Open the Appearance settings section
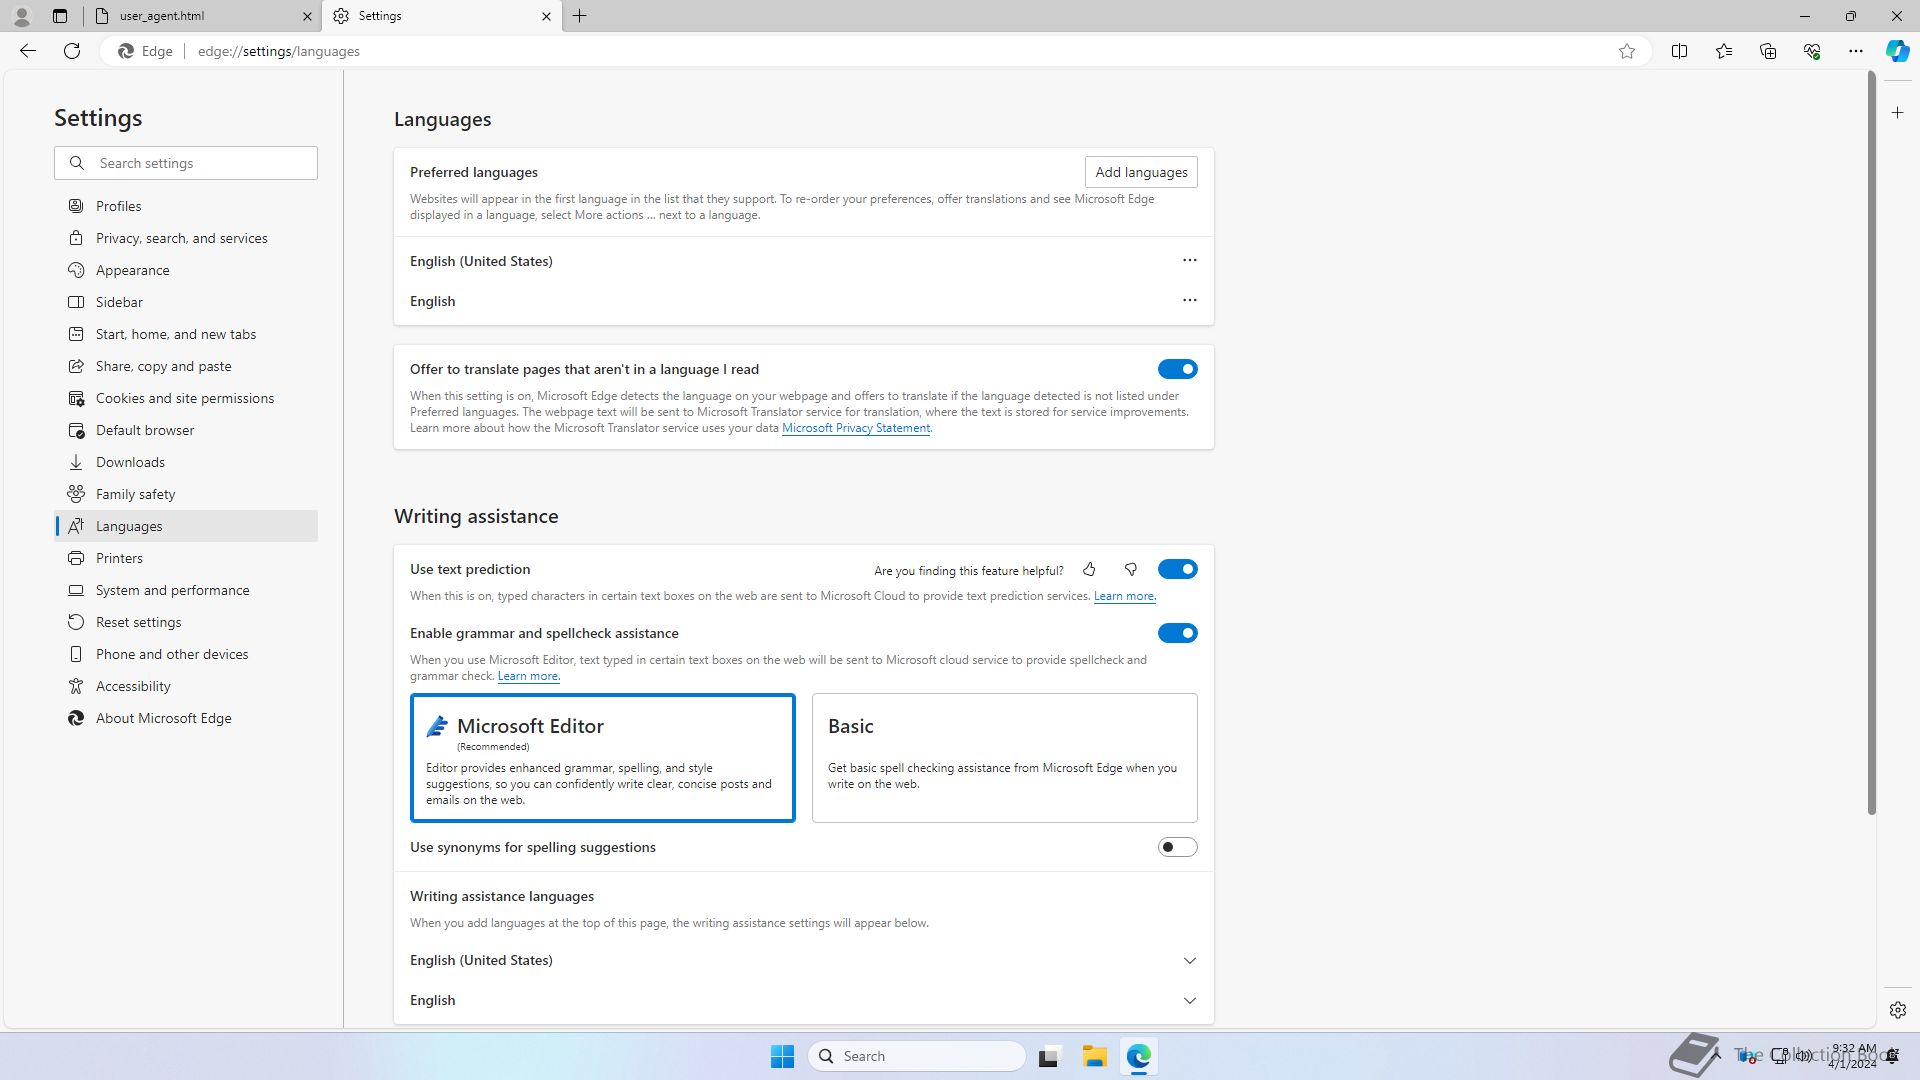 point(133,270)
